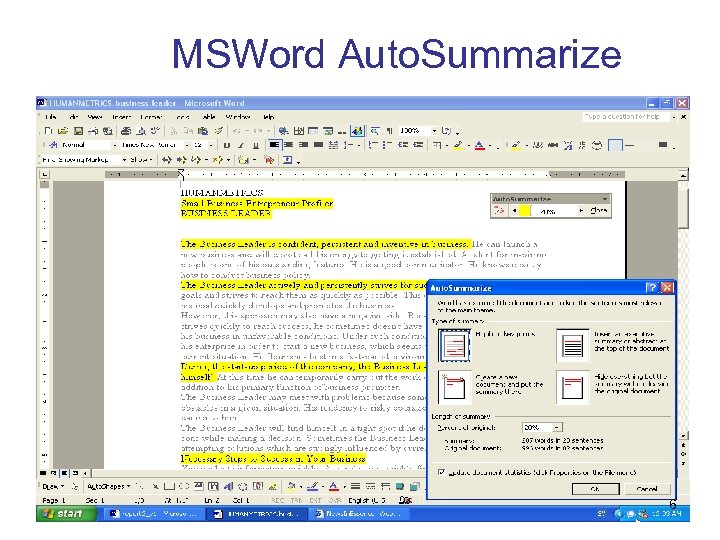720x540 pixels.
Task: Decrease summary percent with left arrow
Action: tap(515, 211)
